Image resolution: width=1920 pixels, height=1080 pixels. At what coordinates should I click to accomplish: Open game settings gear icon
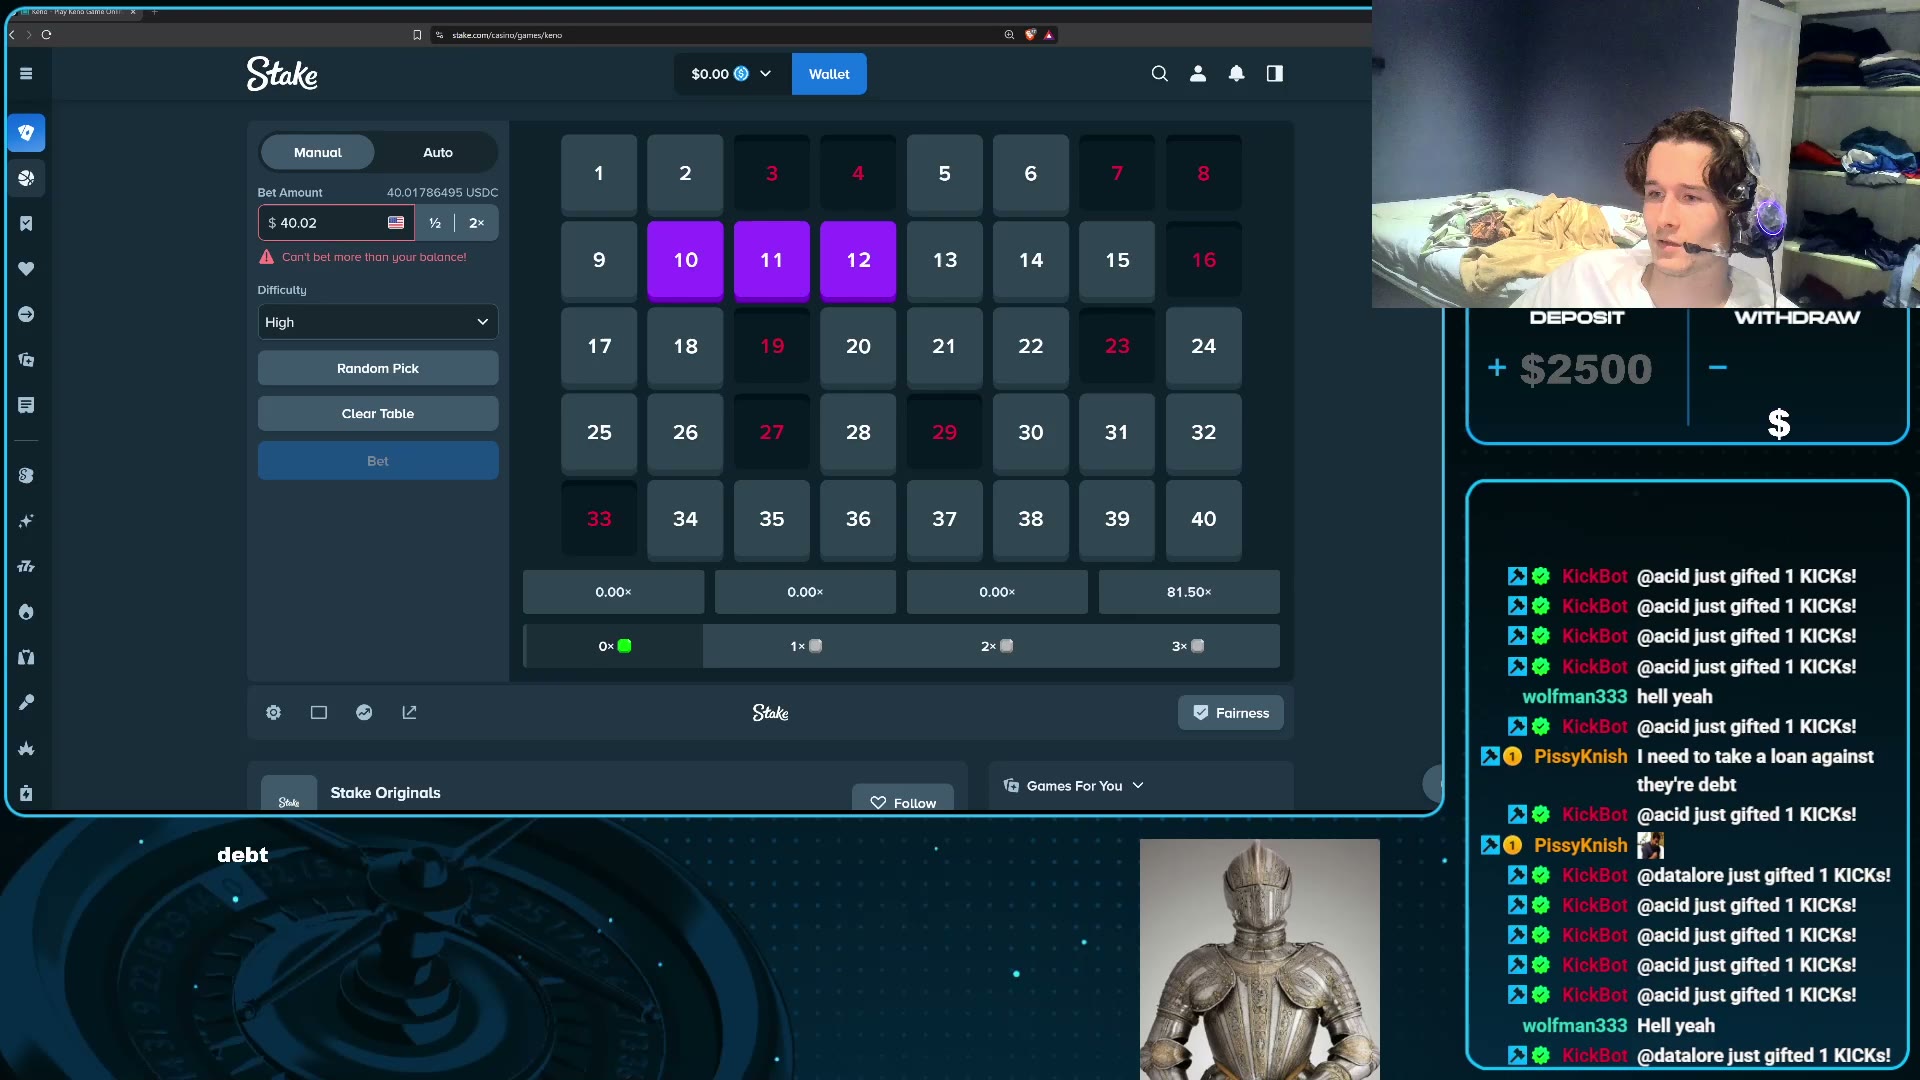tap(273, 712)
